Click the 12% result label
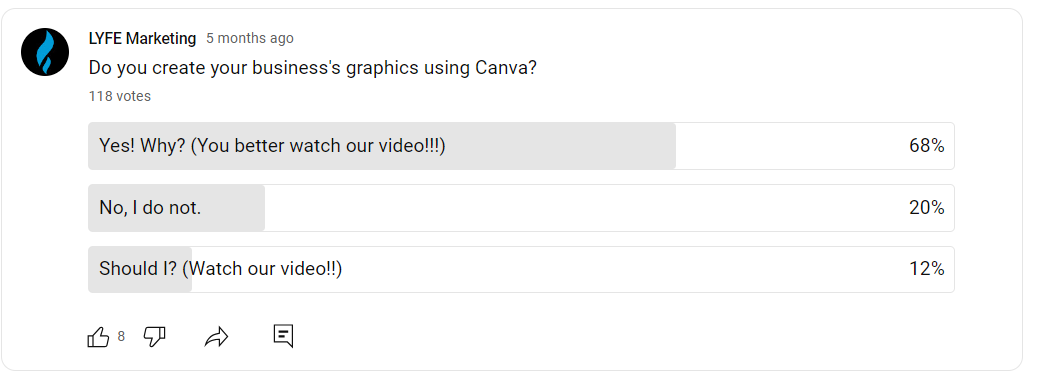1047x373 pixels. pos(926,270)
